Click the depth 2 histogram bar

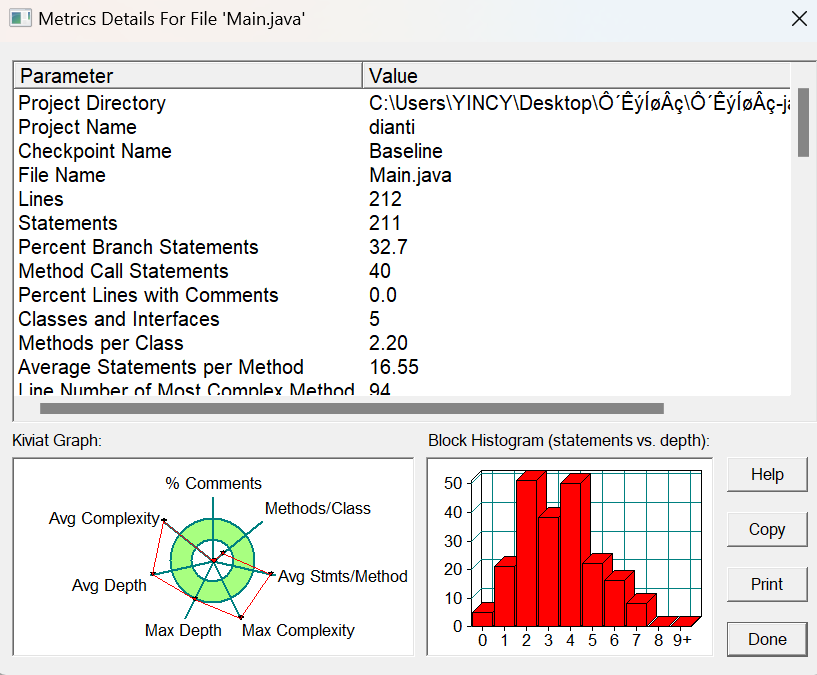pos(527,553)
